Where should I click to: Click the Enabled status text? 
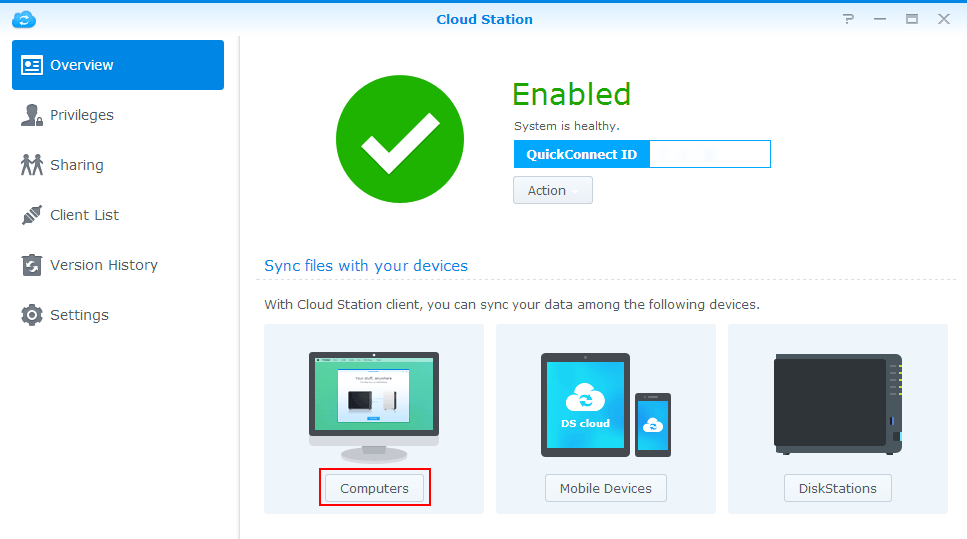[572, 94]
